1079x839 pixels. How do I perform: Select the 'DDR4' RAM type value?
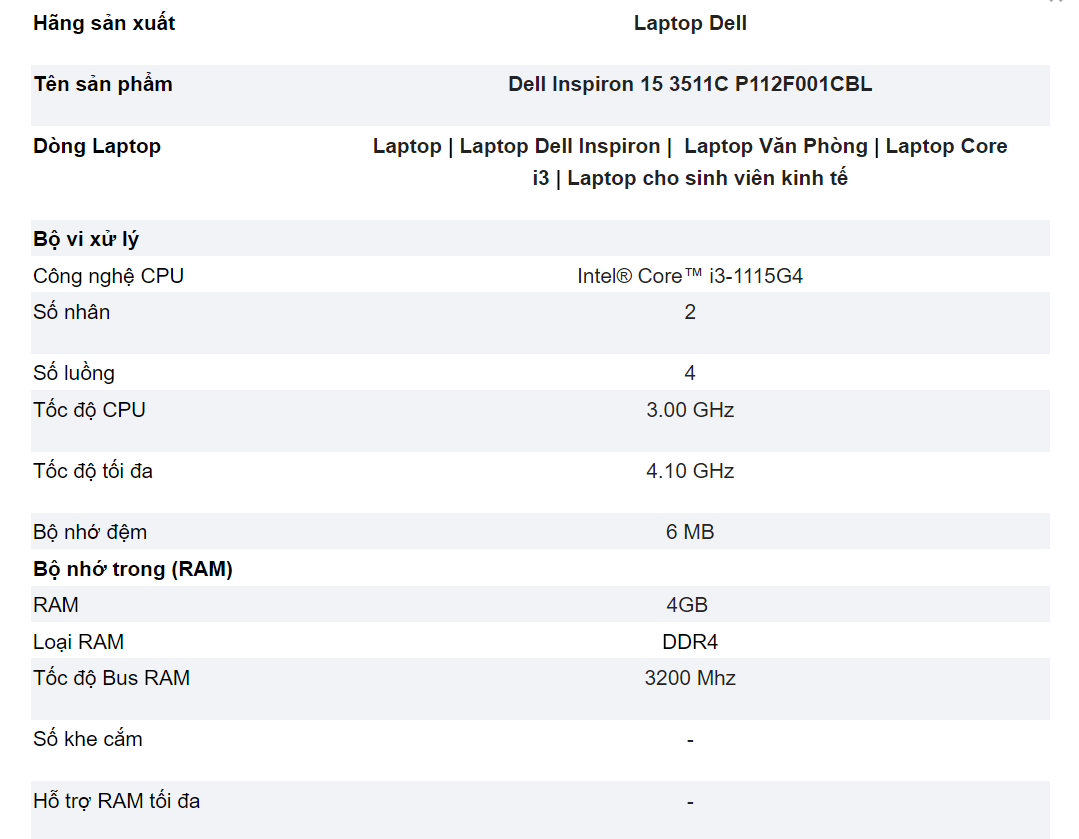point(690,641)
